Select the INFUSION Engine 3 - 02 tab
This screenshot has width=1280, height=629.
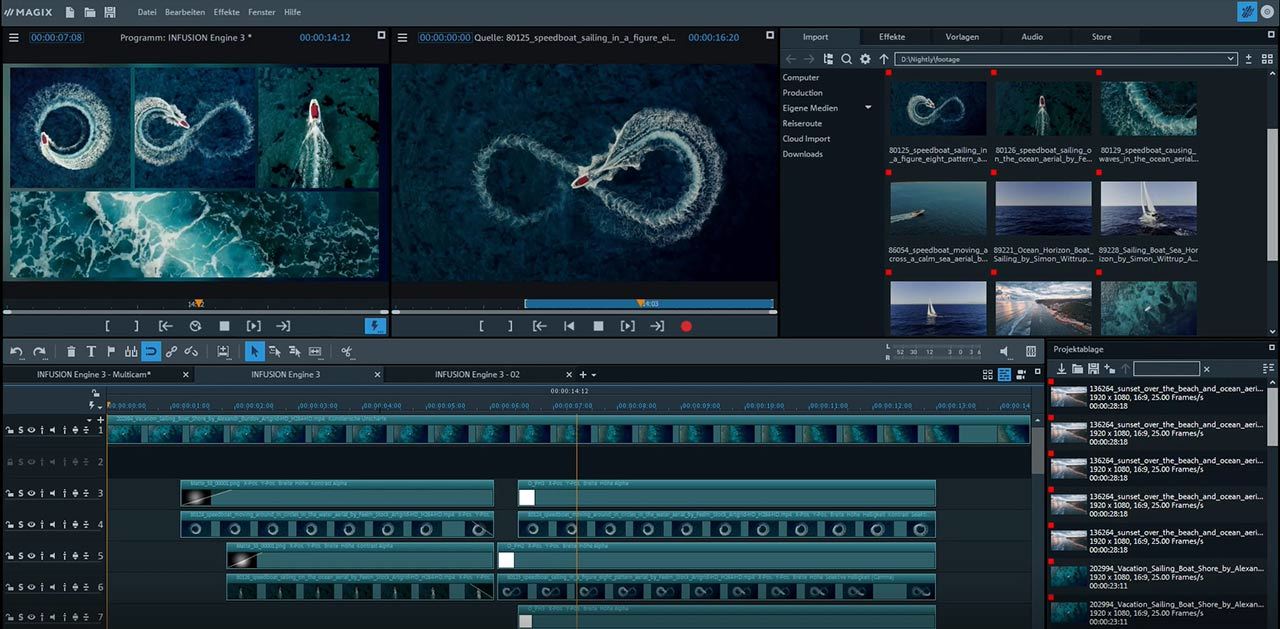(477, 374)
